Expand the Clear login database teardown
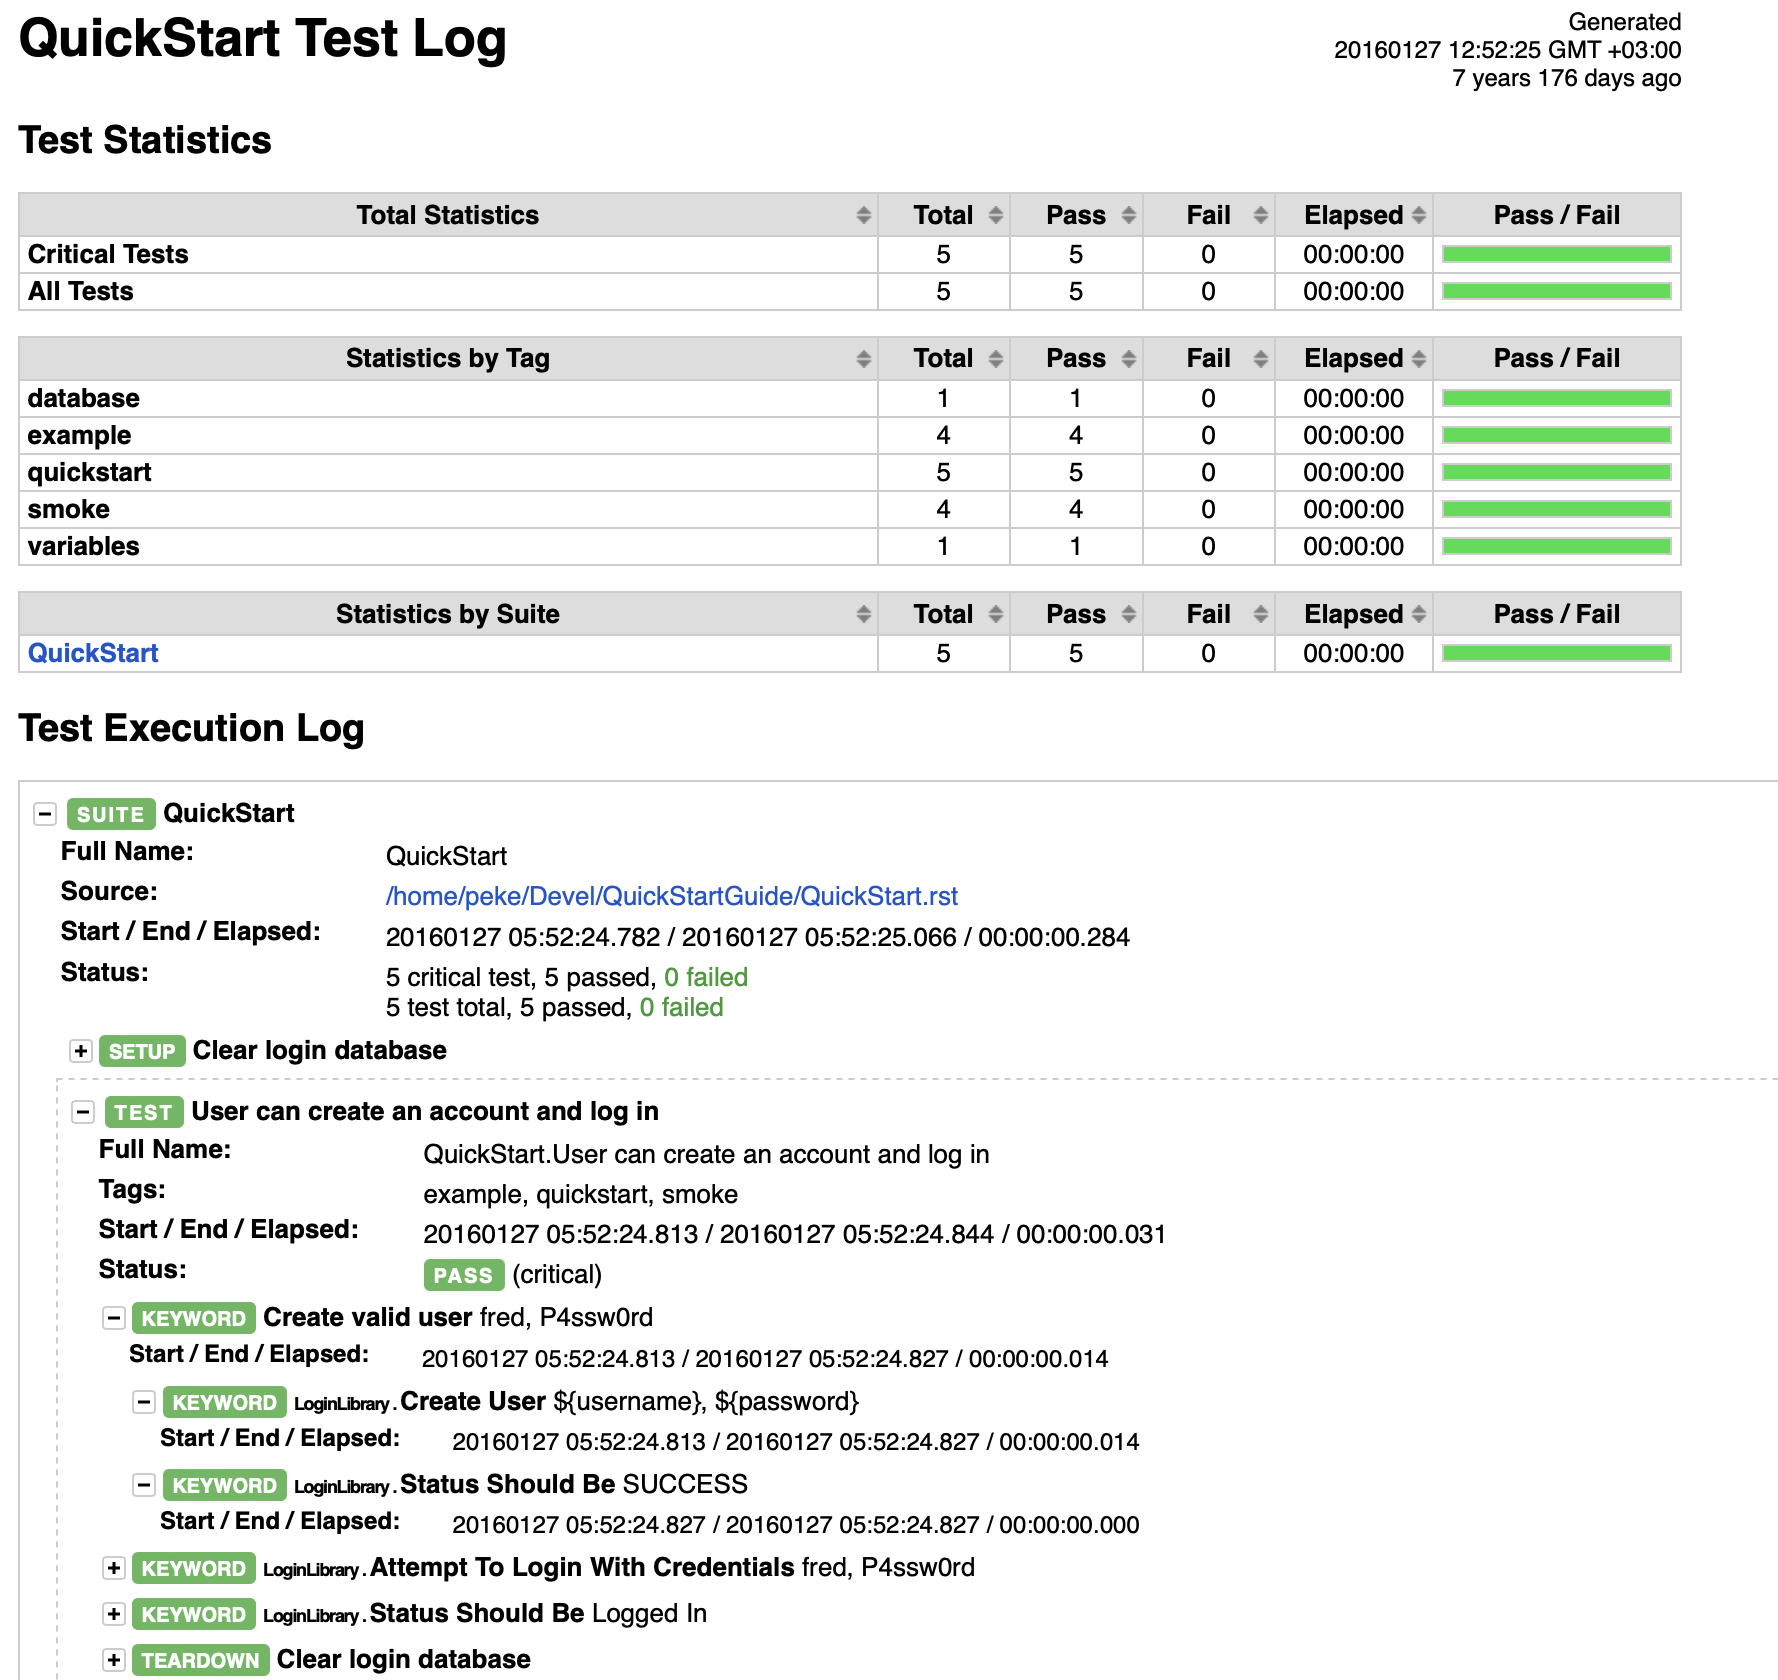1778x1680 pixels. 113,1659
